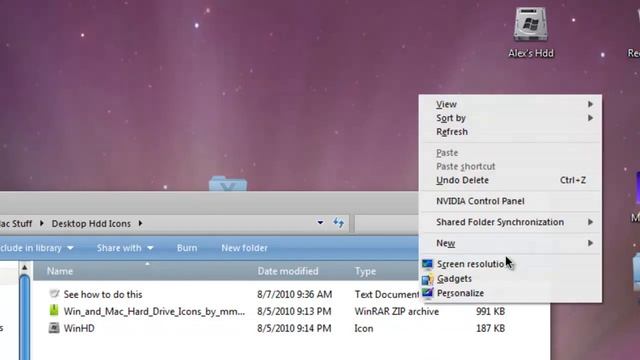This screenshot has height=360, width=640.
Task: Choose Refresh from the context menu
Action: [x=510, y=132]
